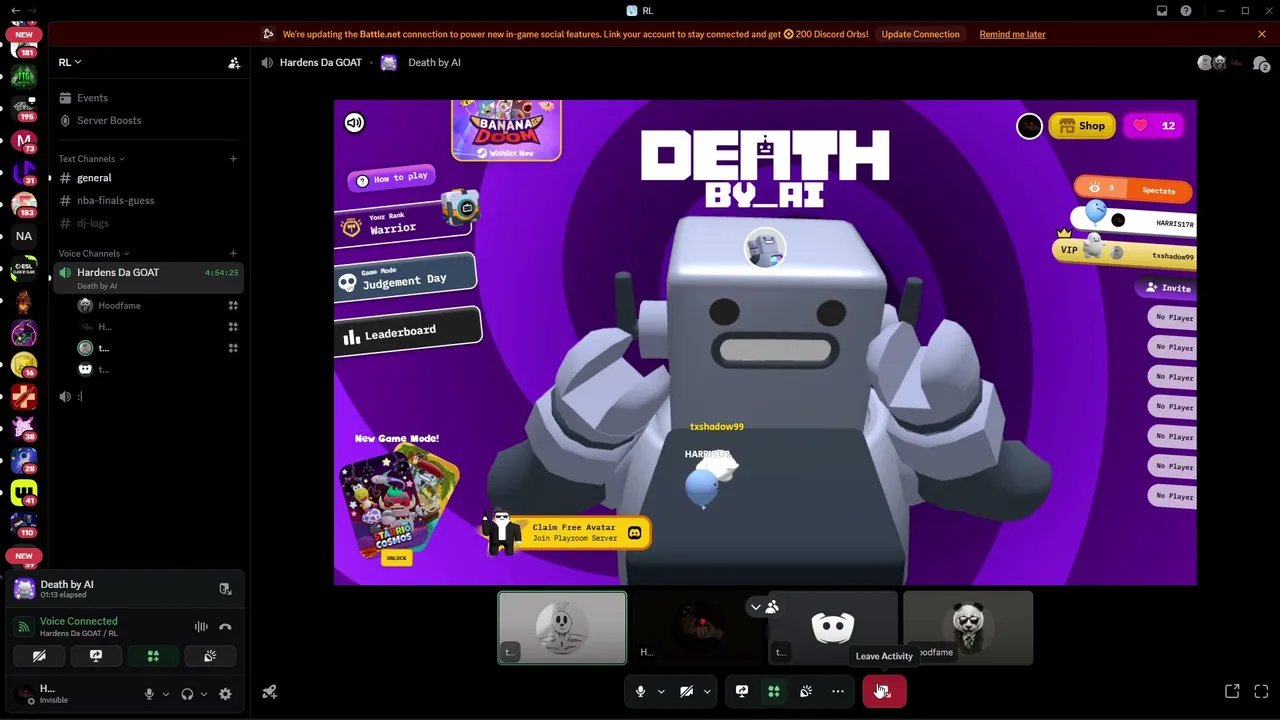
Task: Invite a player to the game
Action: (1167, 288)
